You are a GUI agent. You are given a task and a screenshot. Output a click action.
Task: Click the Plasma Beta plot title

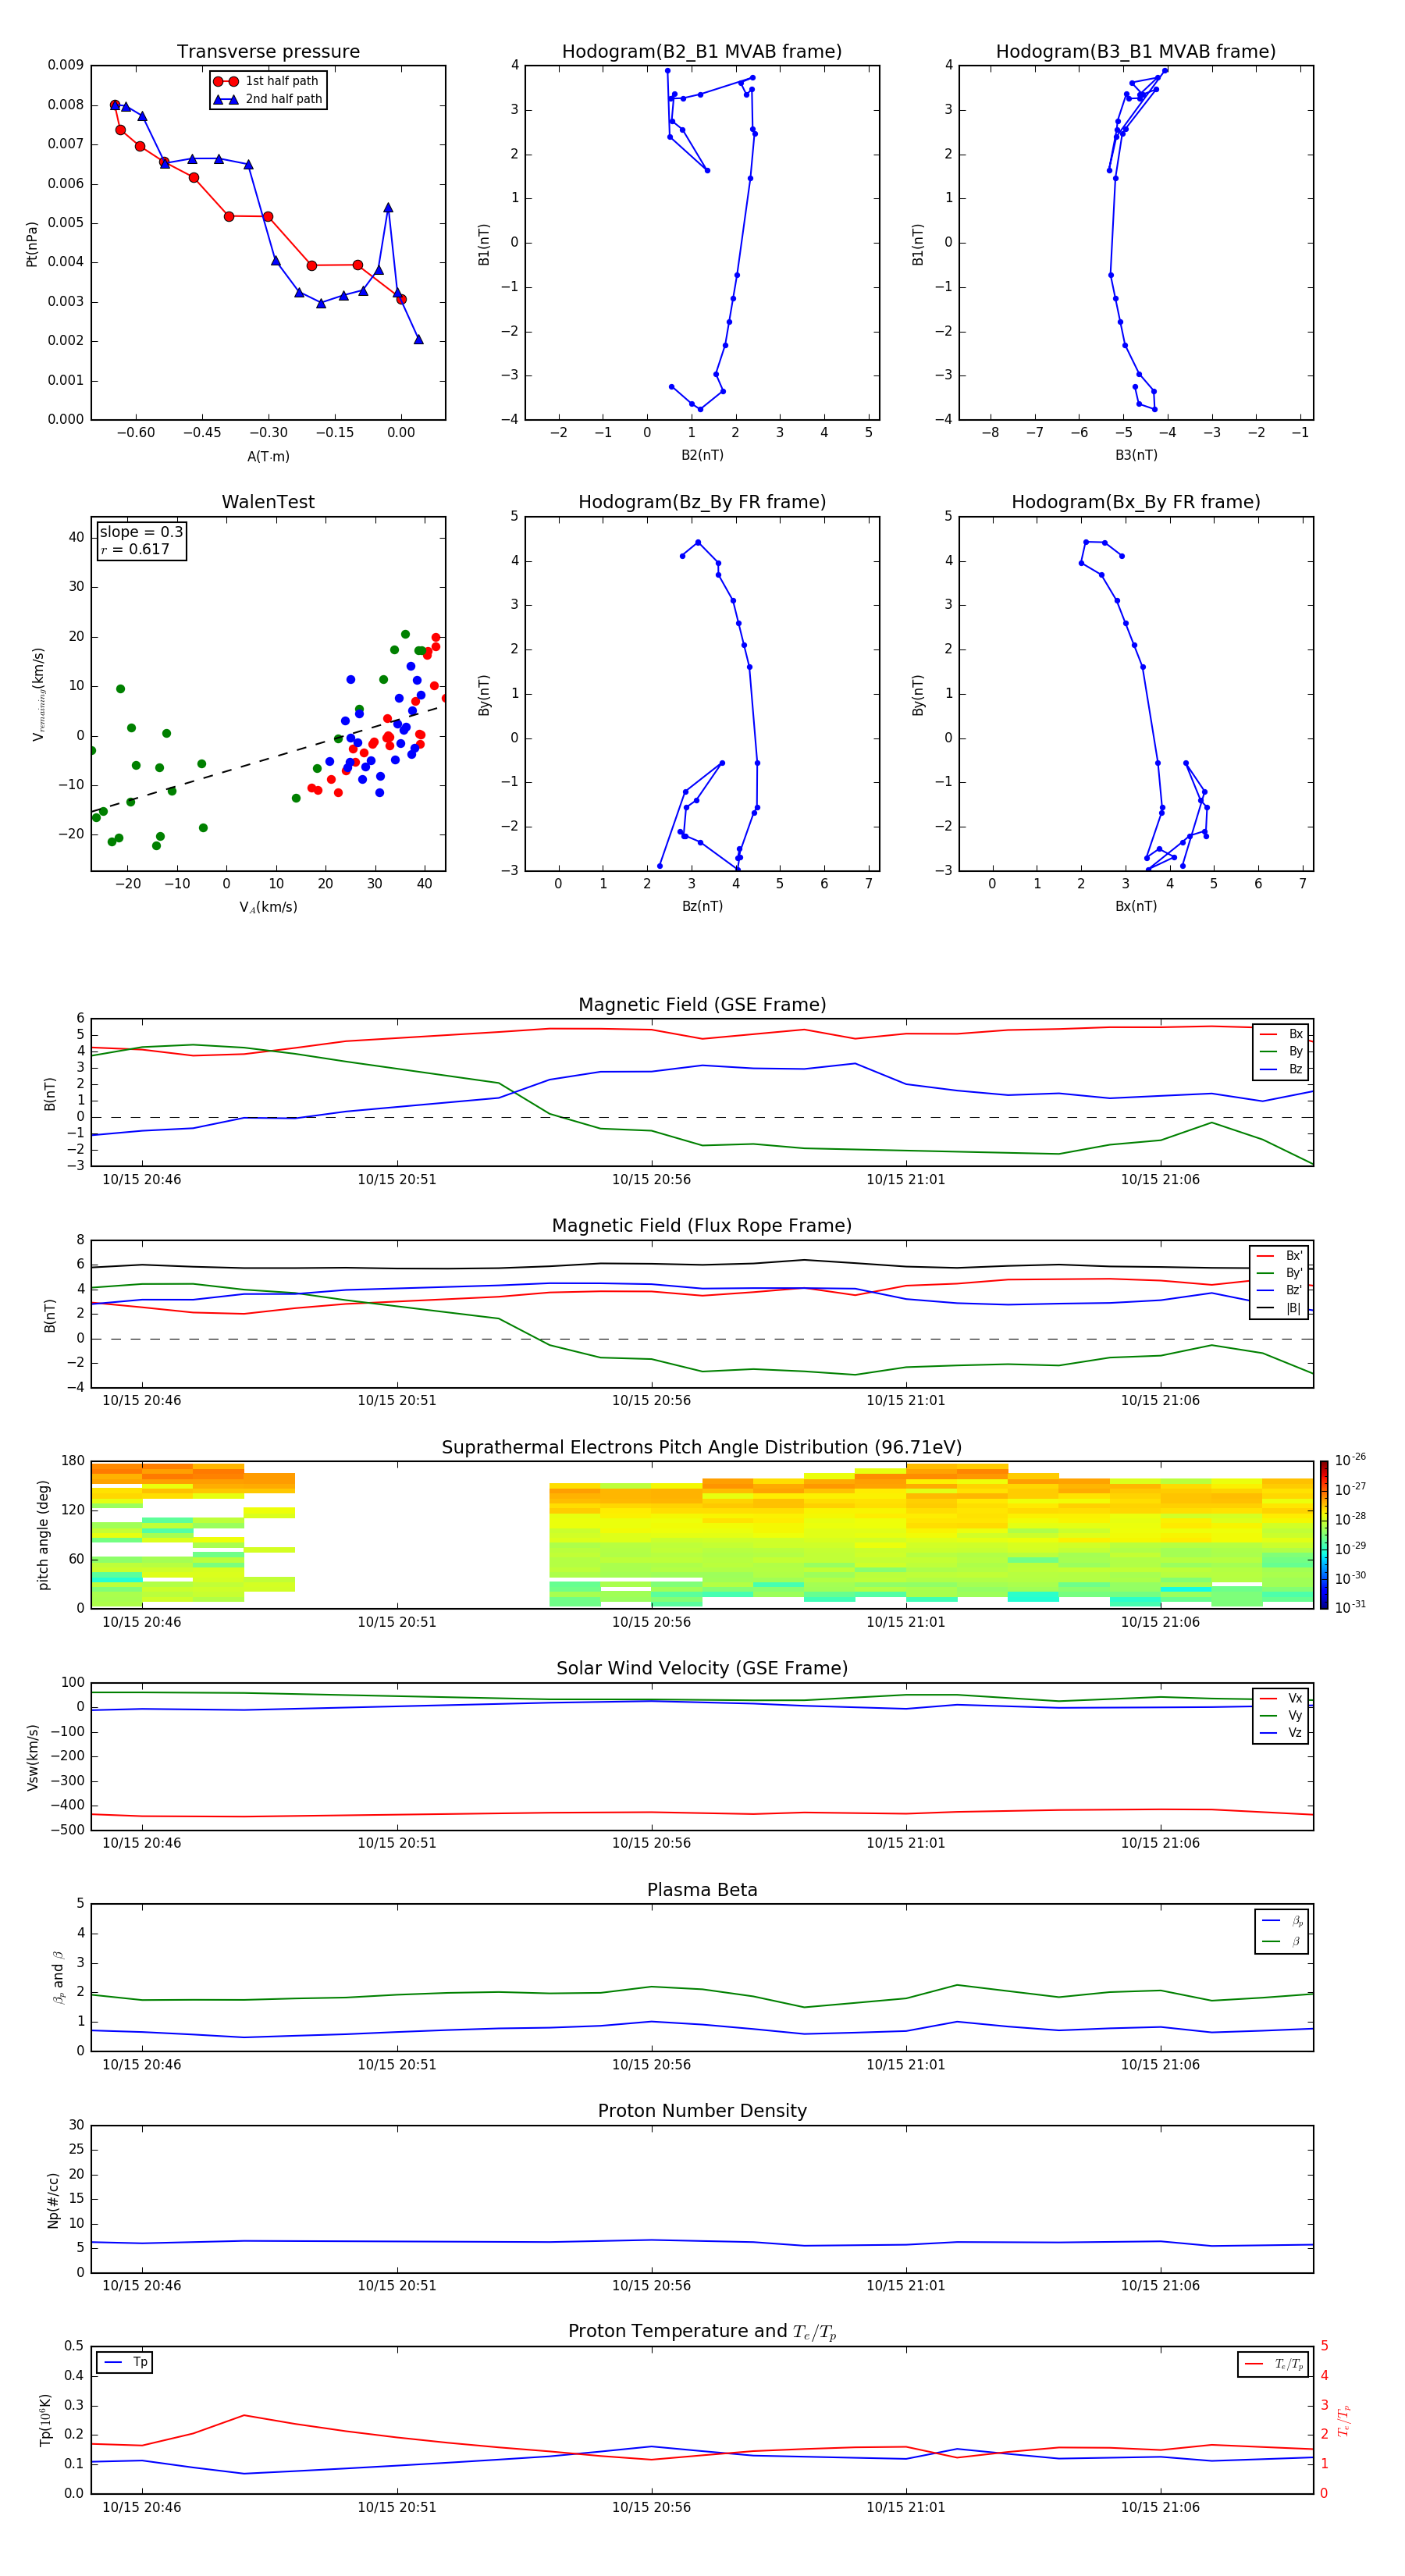(702, 1890)
